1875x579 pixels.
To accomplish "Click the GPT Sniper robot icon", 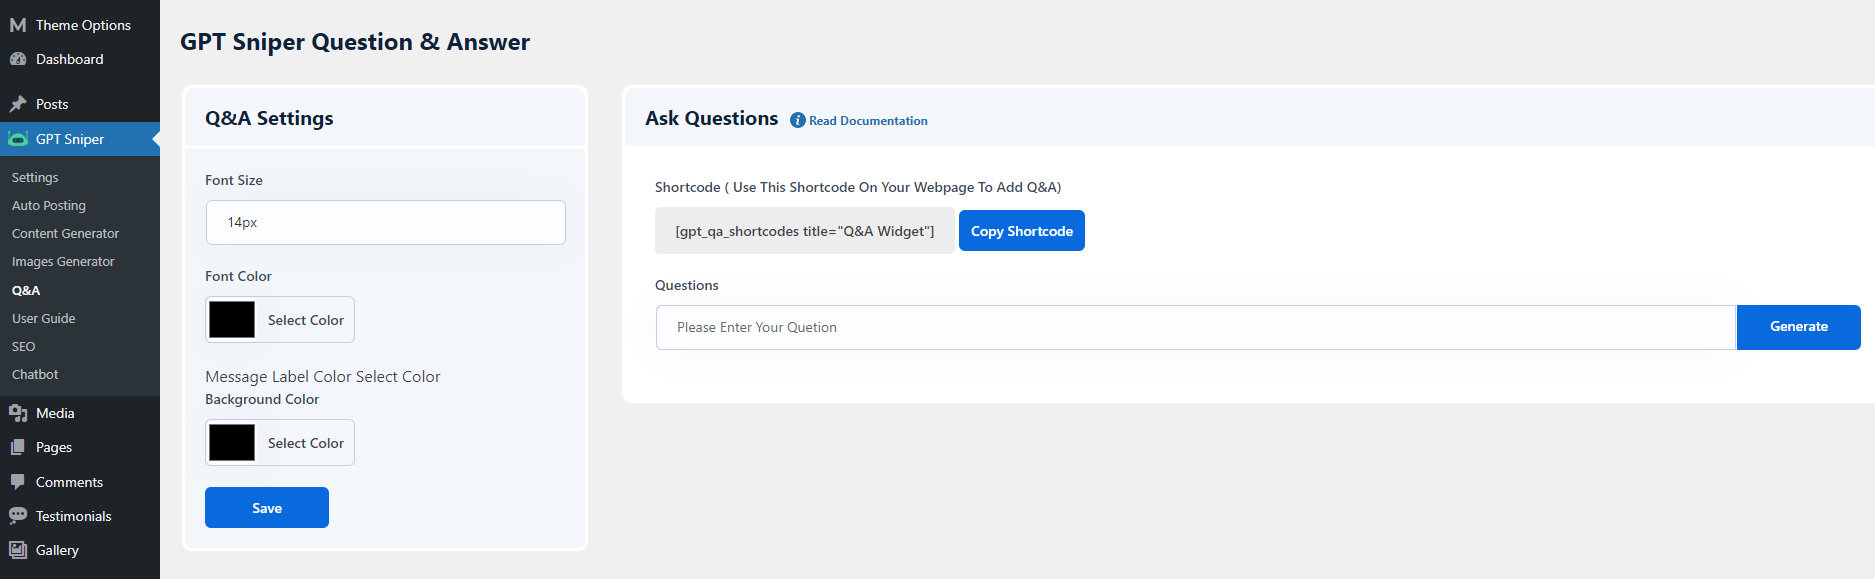I will click(18, 139).
